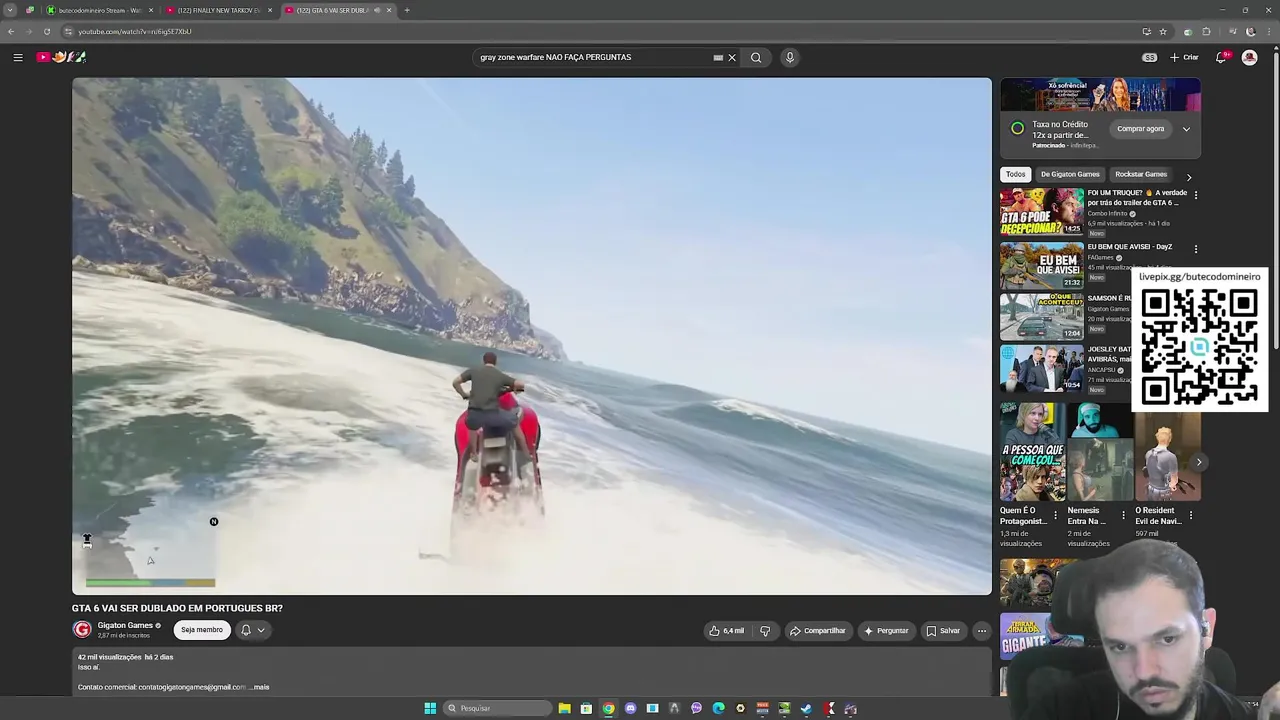Open the subscription notification bell dropdown
The height and width of the screenshot is (720, 1280).
pos(252,630)
